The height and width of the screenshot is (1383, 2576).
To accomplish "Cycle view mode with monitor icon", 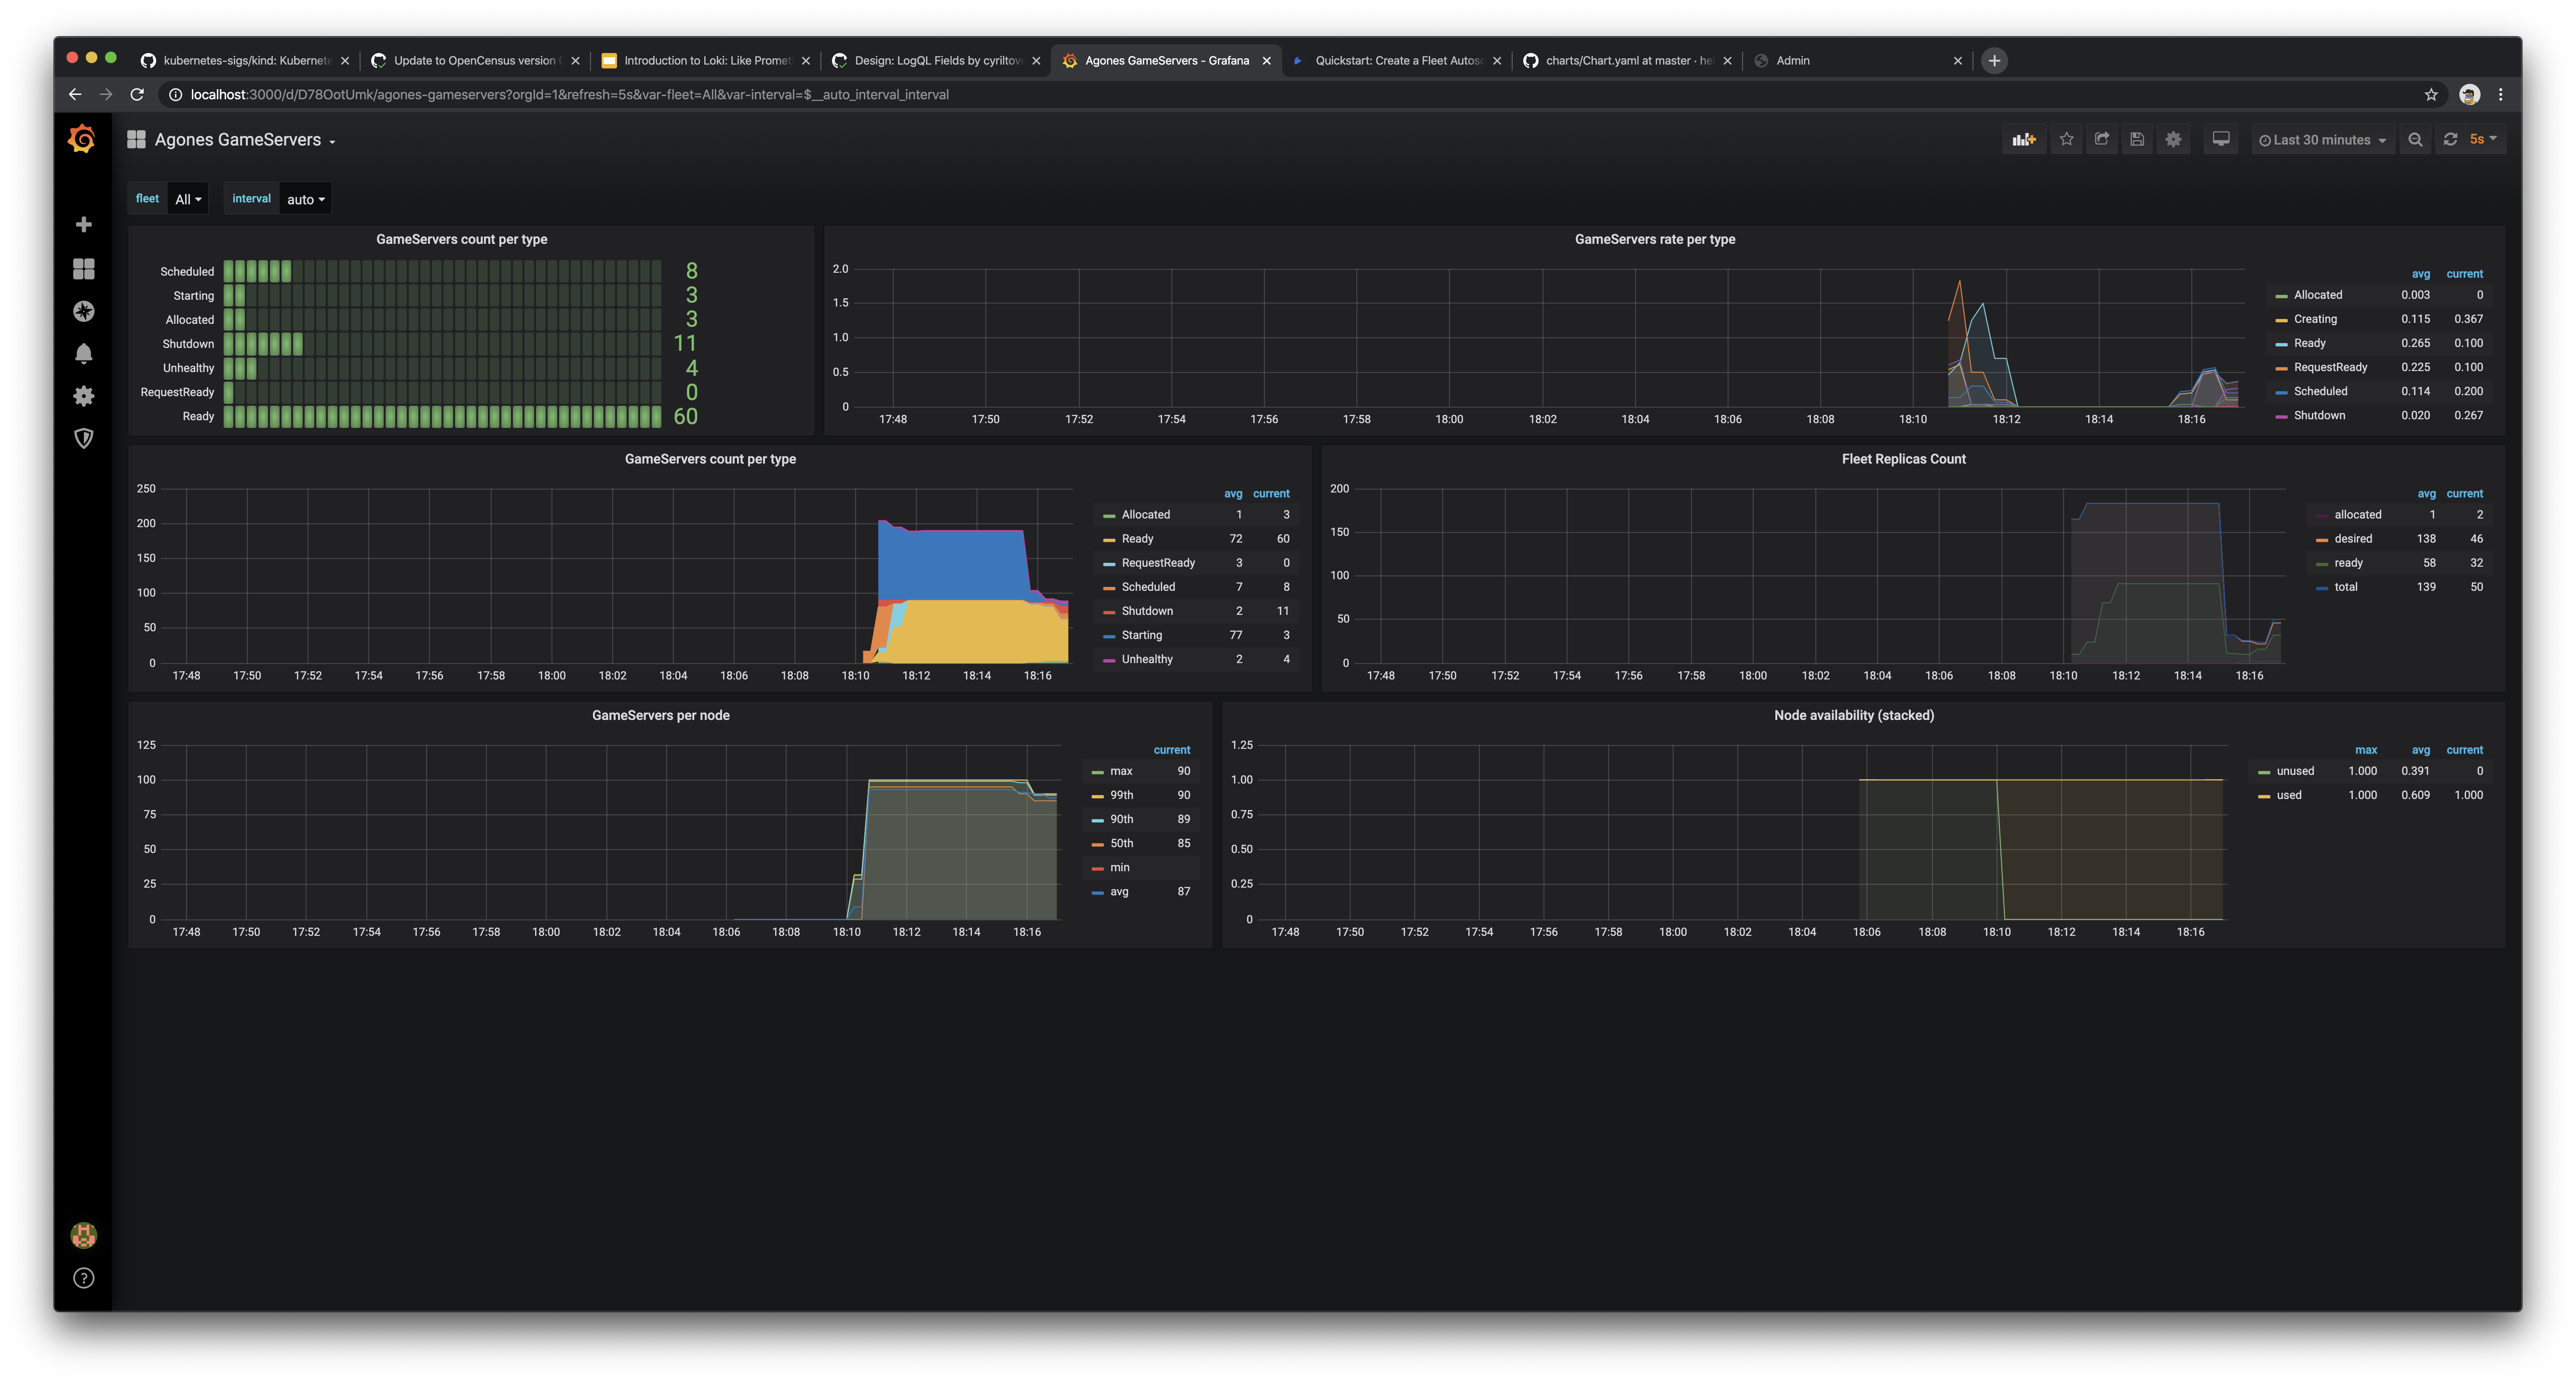I will [x=2221, y=140].
